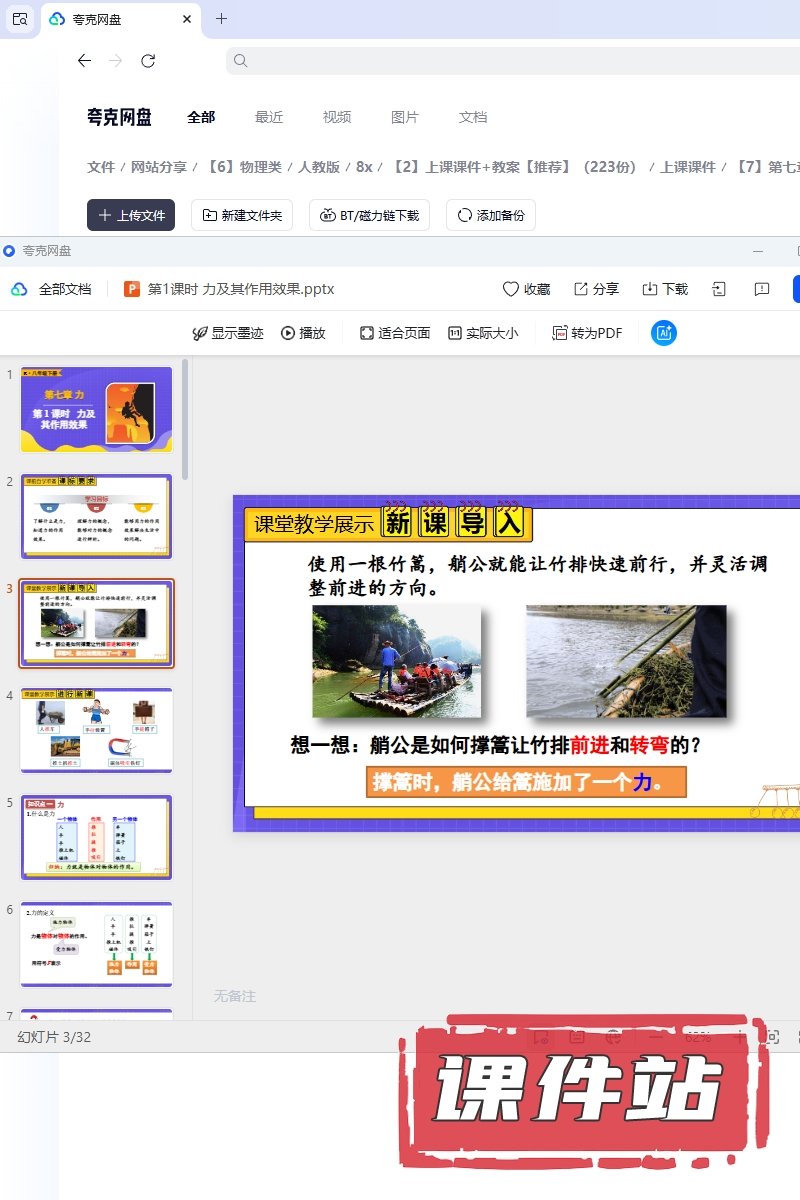This screenshot has width=800, height=1200.
Task: Click 上传文件 upload button
Action: point(131,215)
